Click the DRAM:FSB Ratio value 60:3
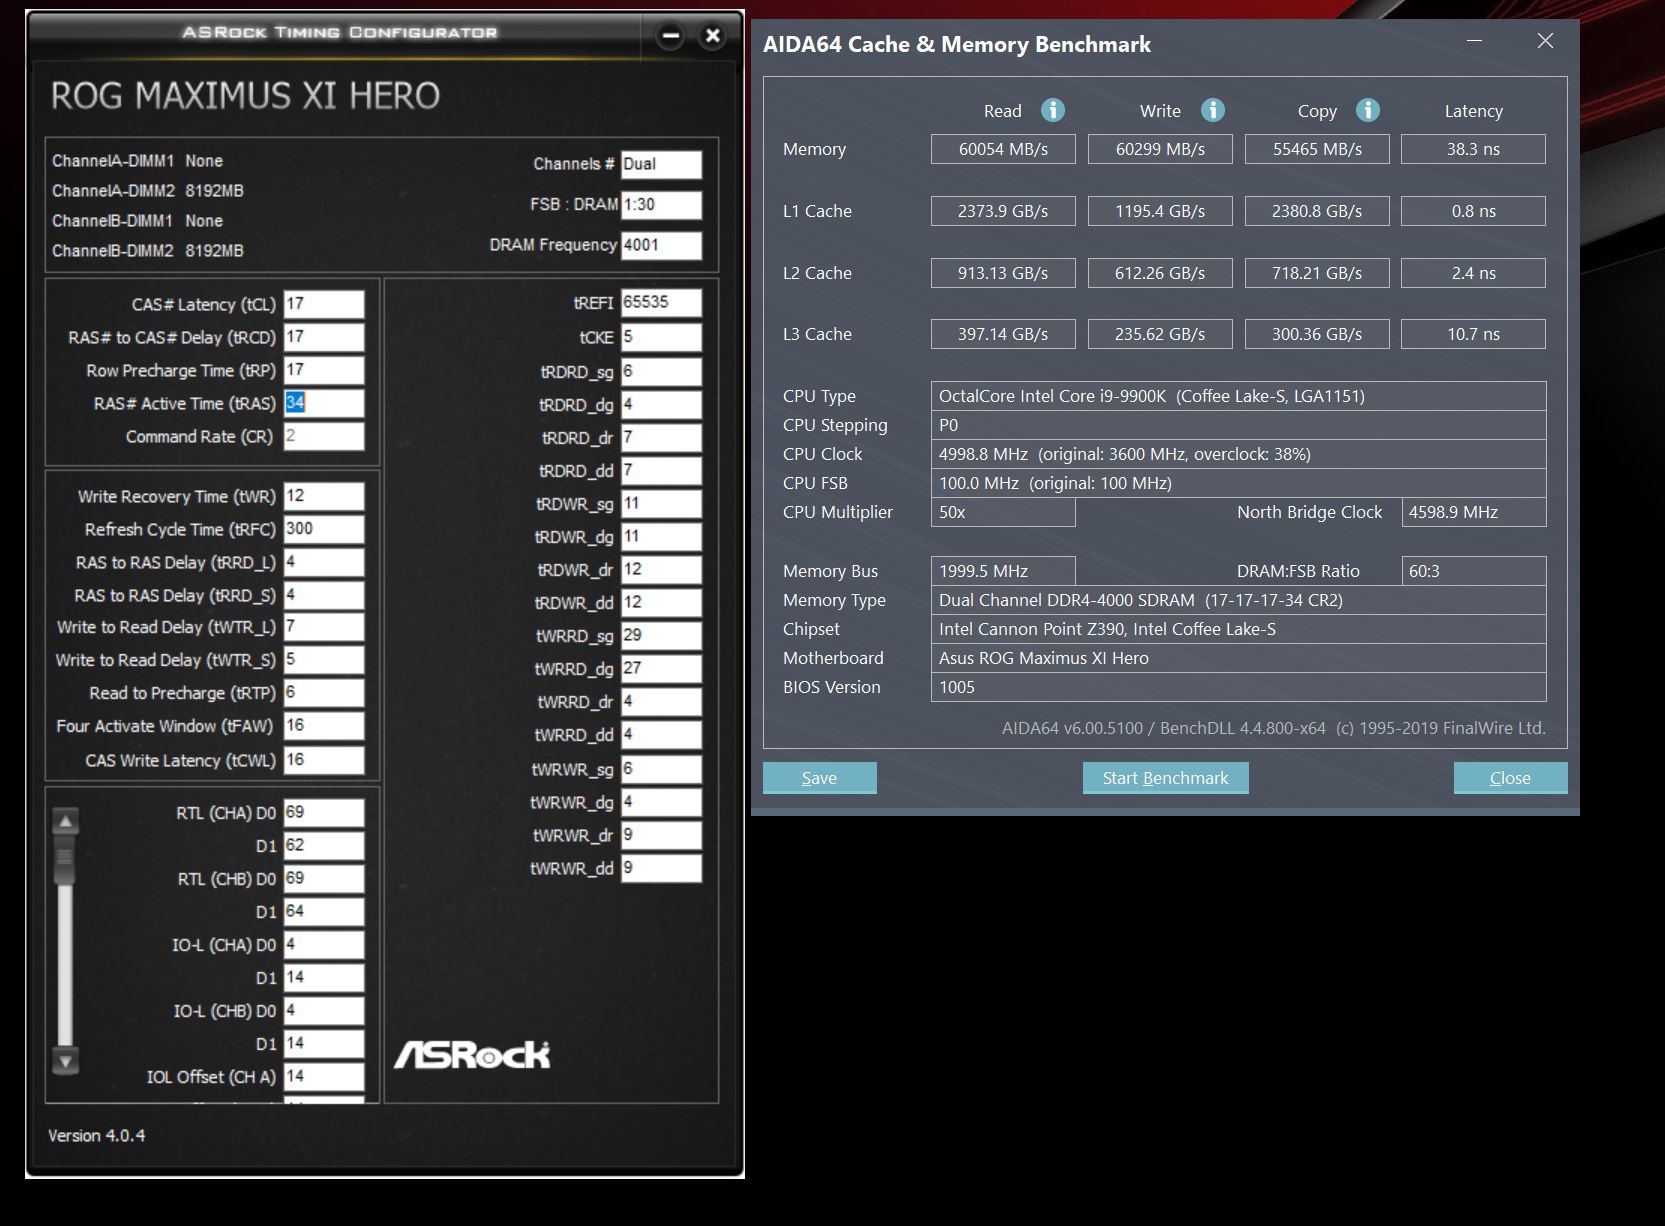 pyautogui.click(x=1474, y=571)
